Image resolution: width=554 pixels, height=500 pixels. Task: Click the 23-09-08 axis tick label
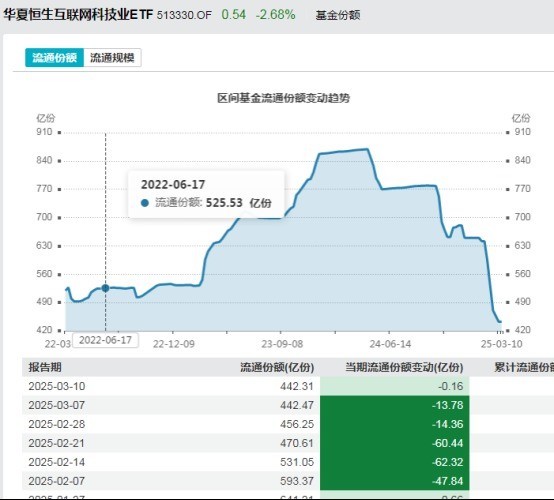point(282,344)
